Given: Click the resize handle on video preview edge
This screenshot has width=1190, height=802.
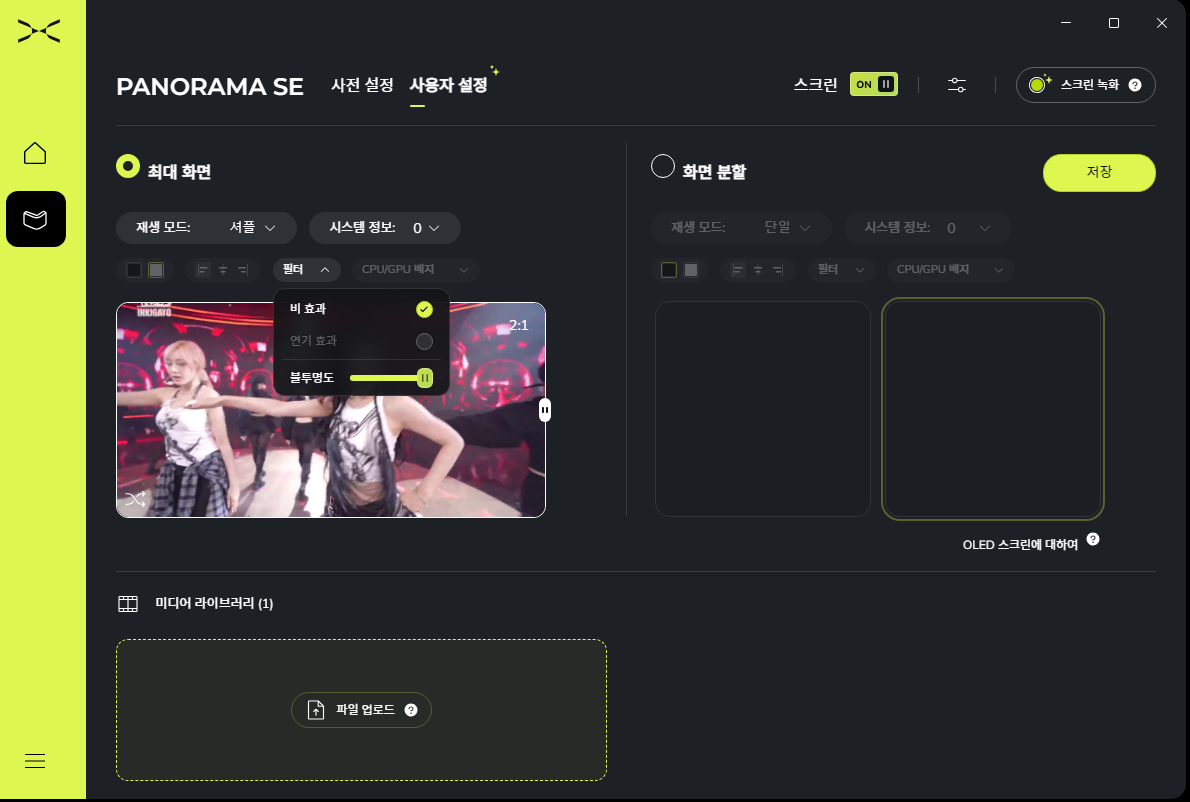Looking at the screenshot, I should [x=545, y=410].
